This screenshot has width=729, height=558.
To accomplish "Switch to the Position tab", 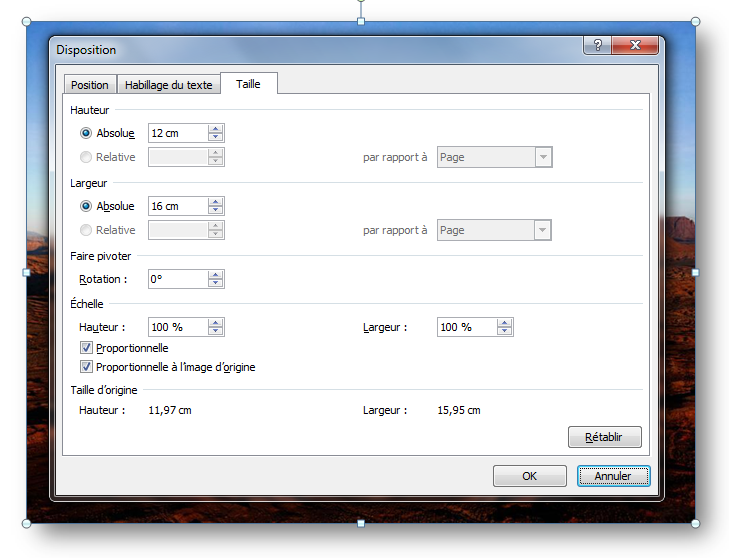I will pos(90,85).
